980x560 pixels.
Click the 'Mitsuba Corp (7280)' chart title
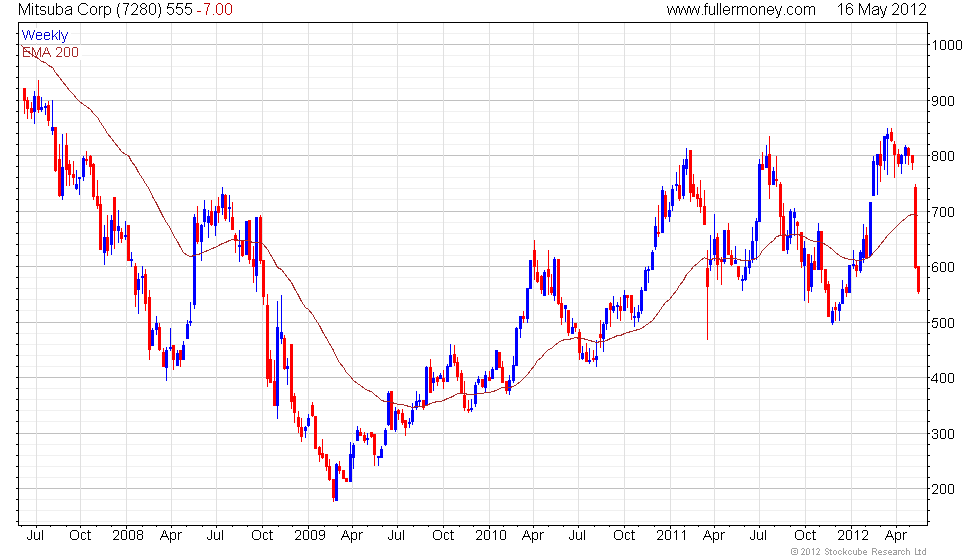(x=90, y=9)
